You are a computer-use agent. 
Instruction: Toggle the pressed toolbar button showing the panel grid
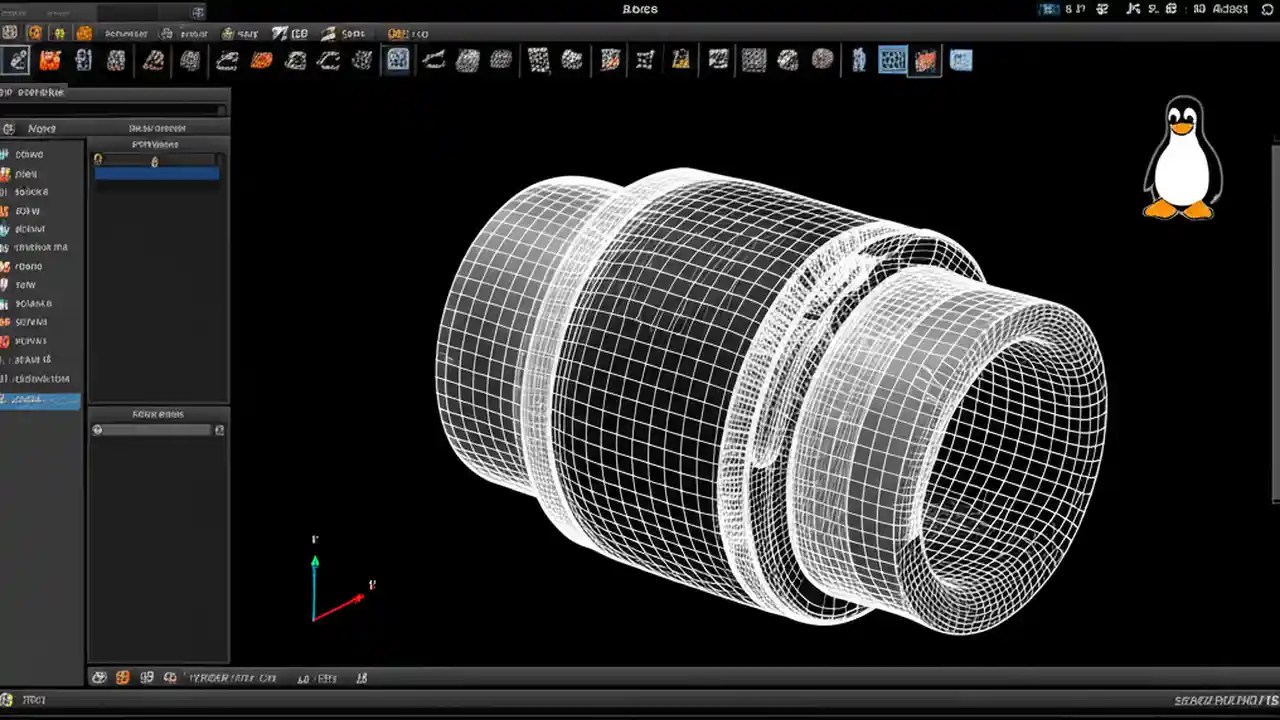click(891, 61)
